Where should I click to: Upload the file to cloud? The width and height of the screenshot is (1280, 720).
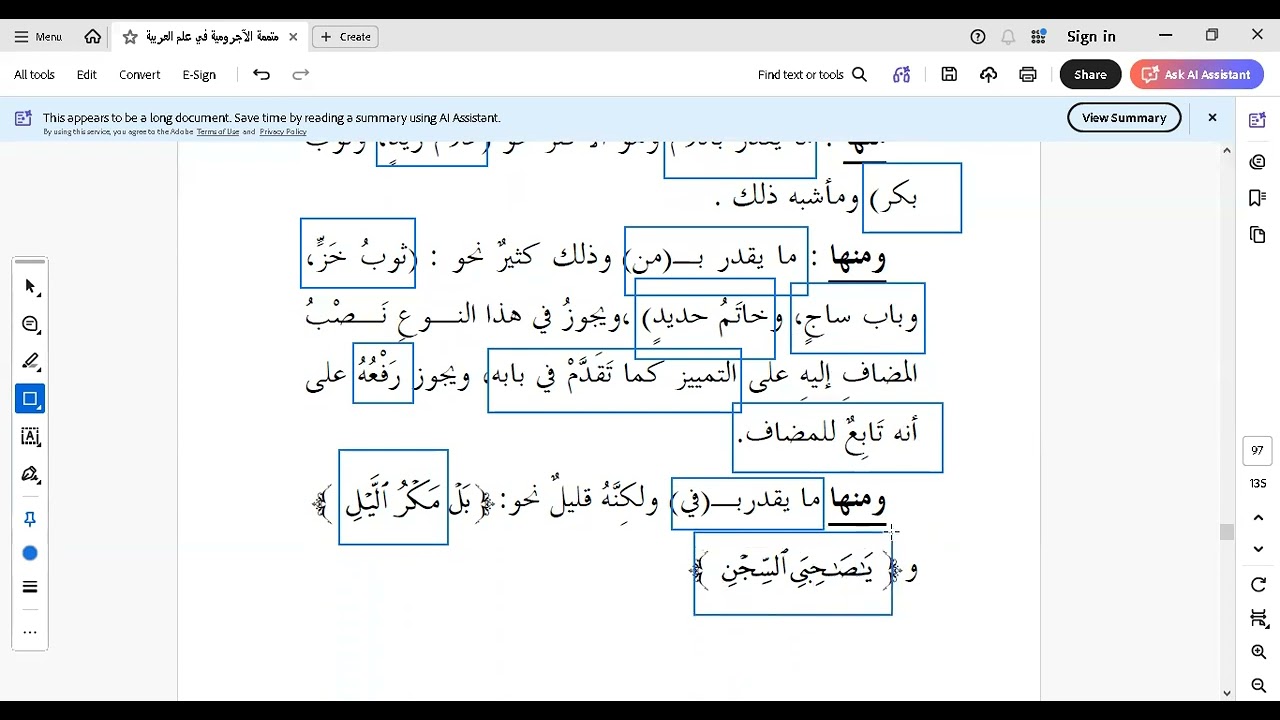click(x=988, y=75)
